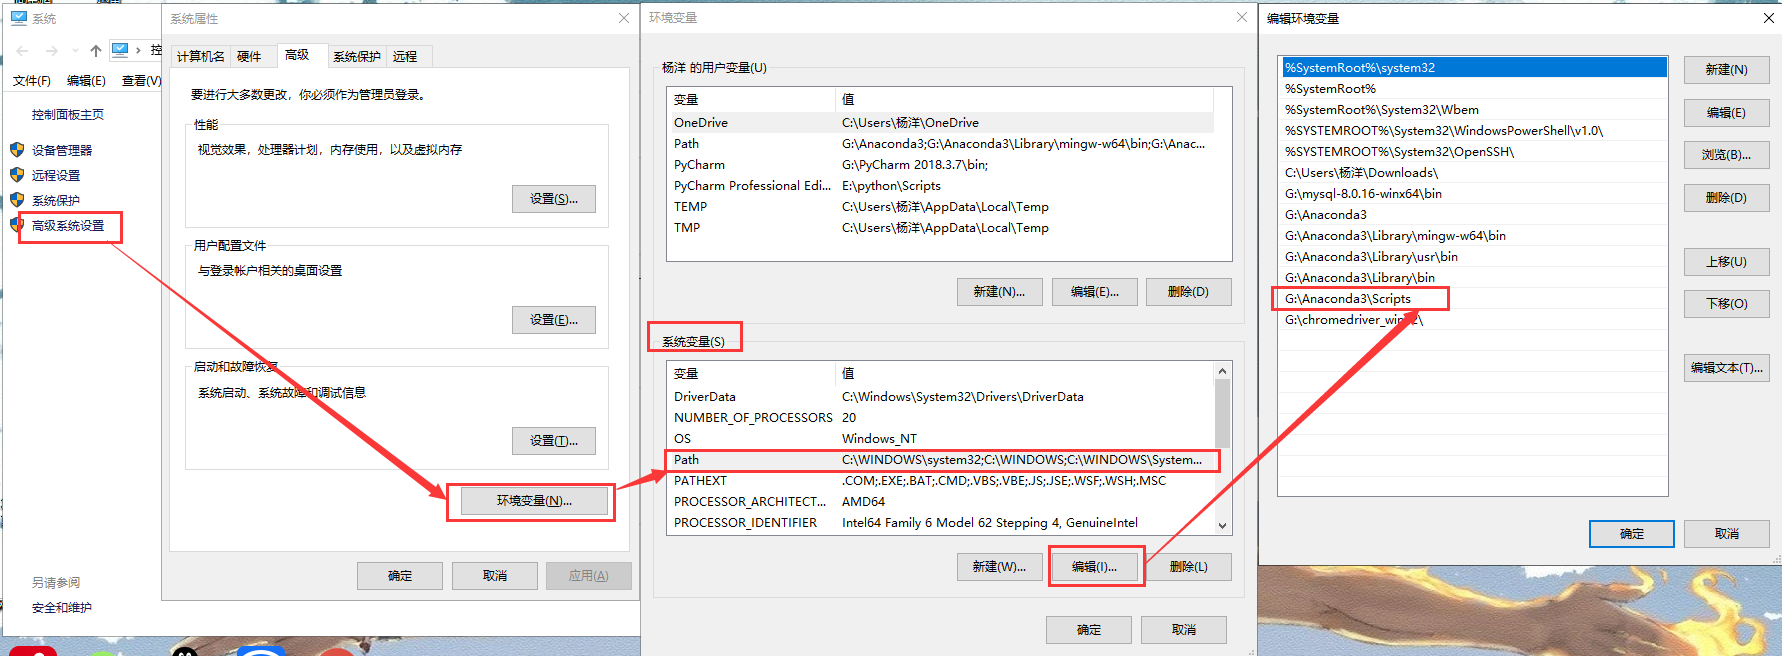Image resolution: width=1782 pixels, height=656 pixels.
Task: Click the up-folder arrow in System window
Action: click(95, 51)
